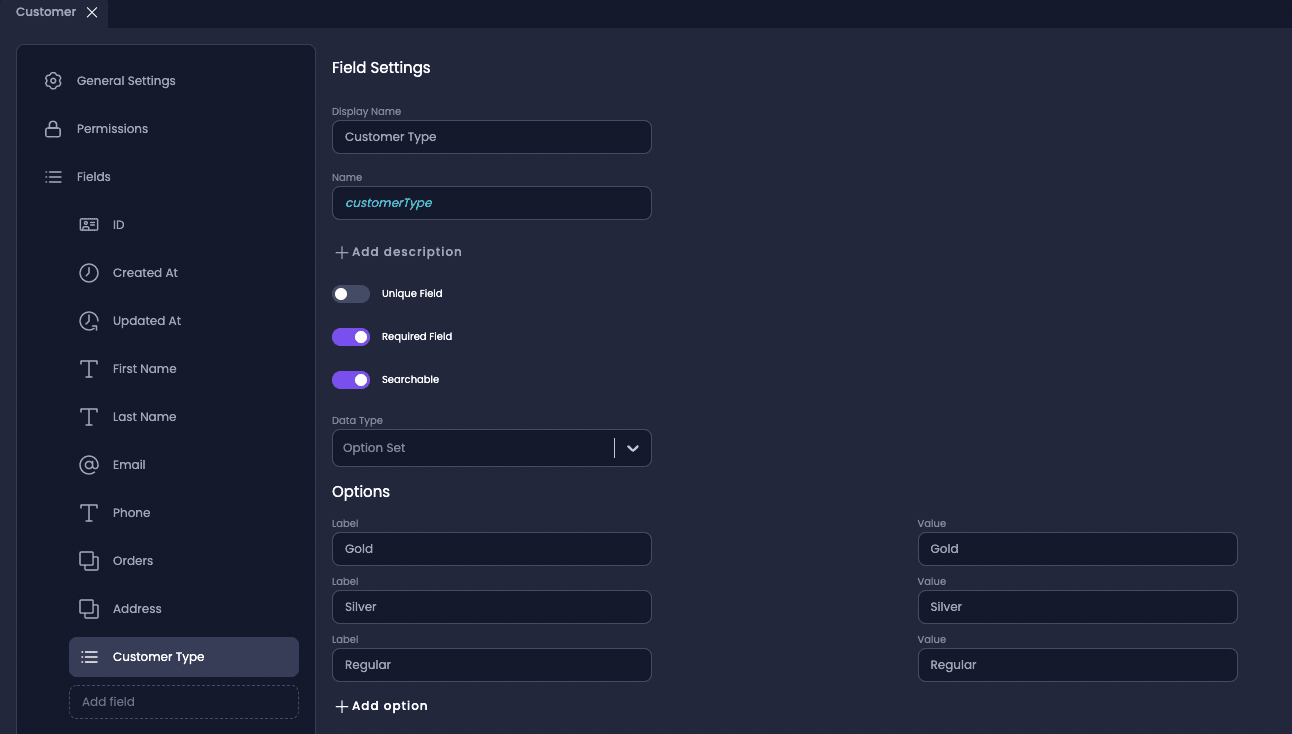Viewport: 1292px width, 734px height.
Task: Enable the Unique Field toggle
Action: pyautogui.click(x=351, y=294)
